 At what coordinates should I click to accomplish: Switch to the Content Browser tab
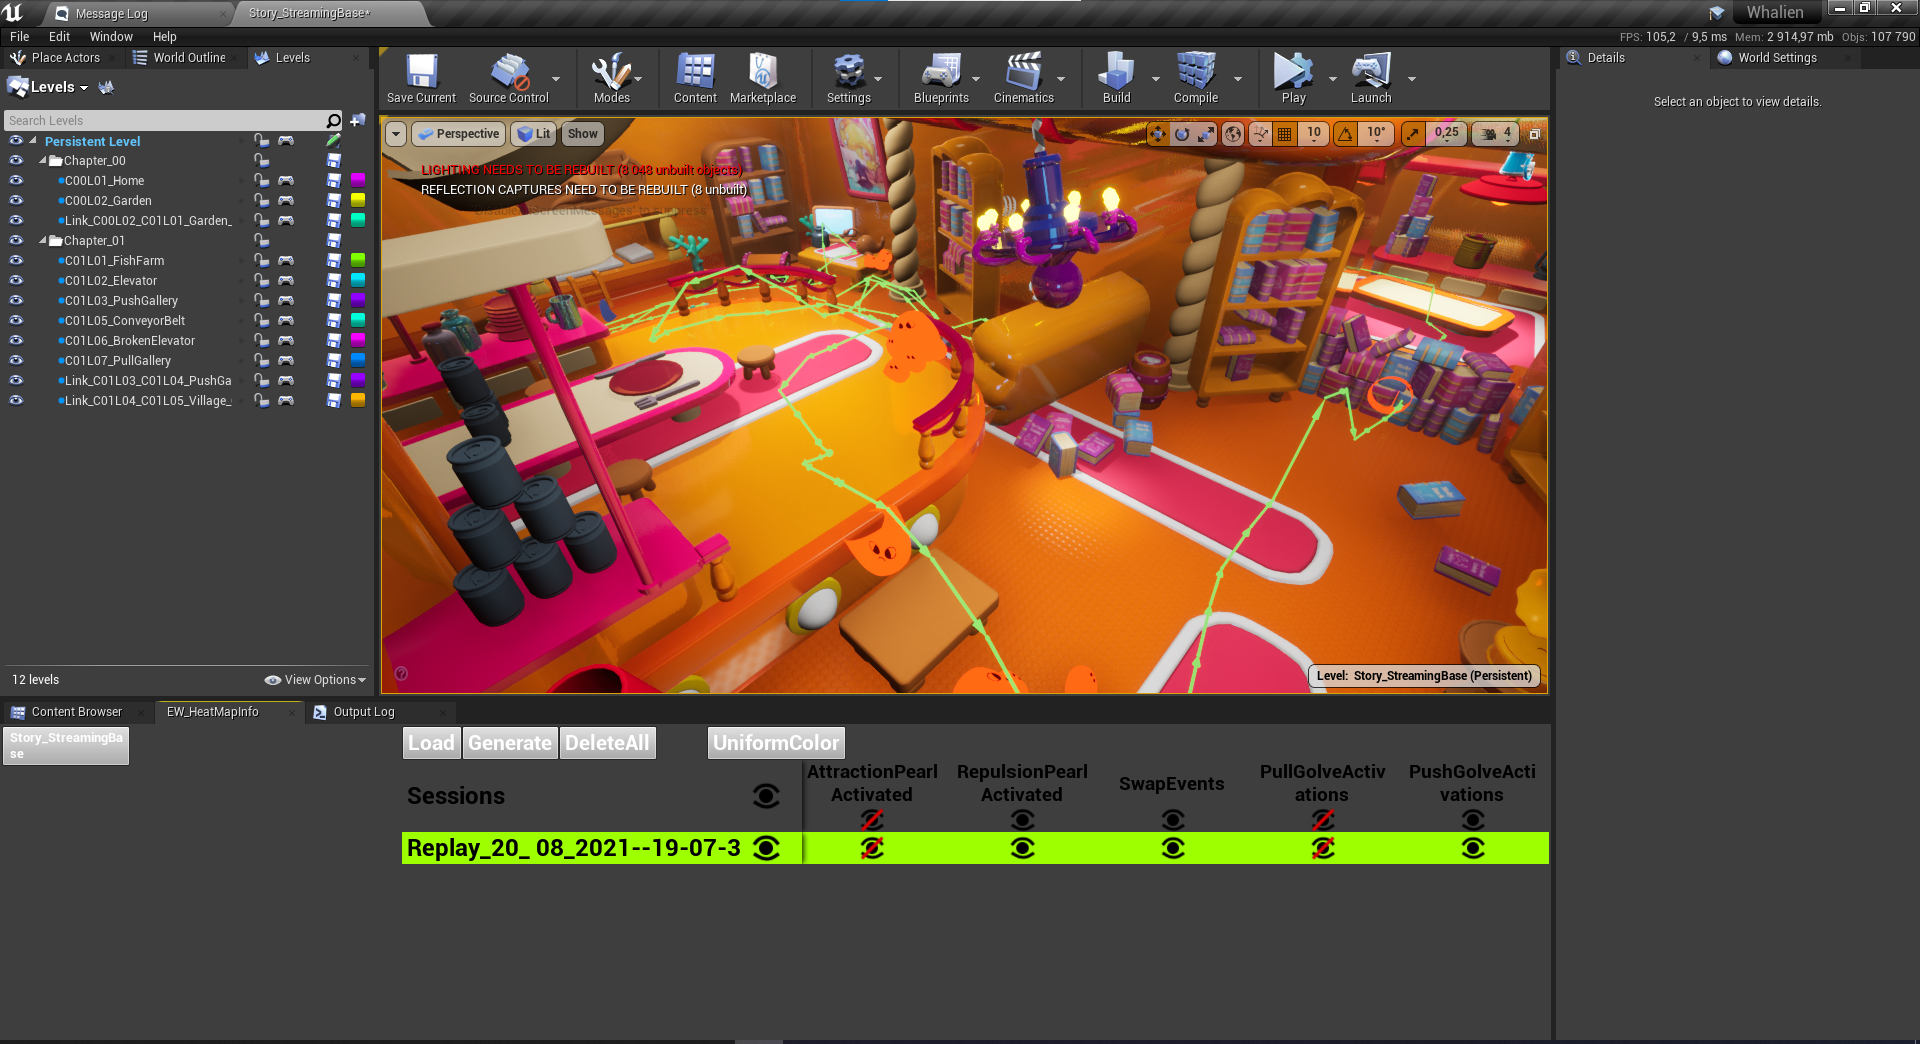[x=76, y=712]
